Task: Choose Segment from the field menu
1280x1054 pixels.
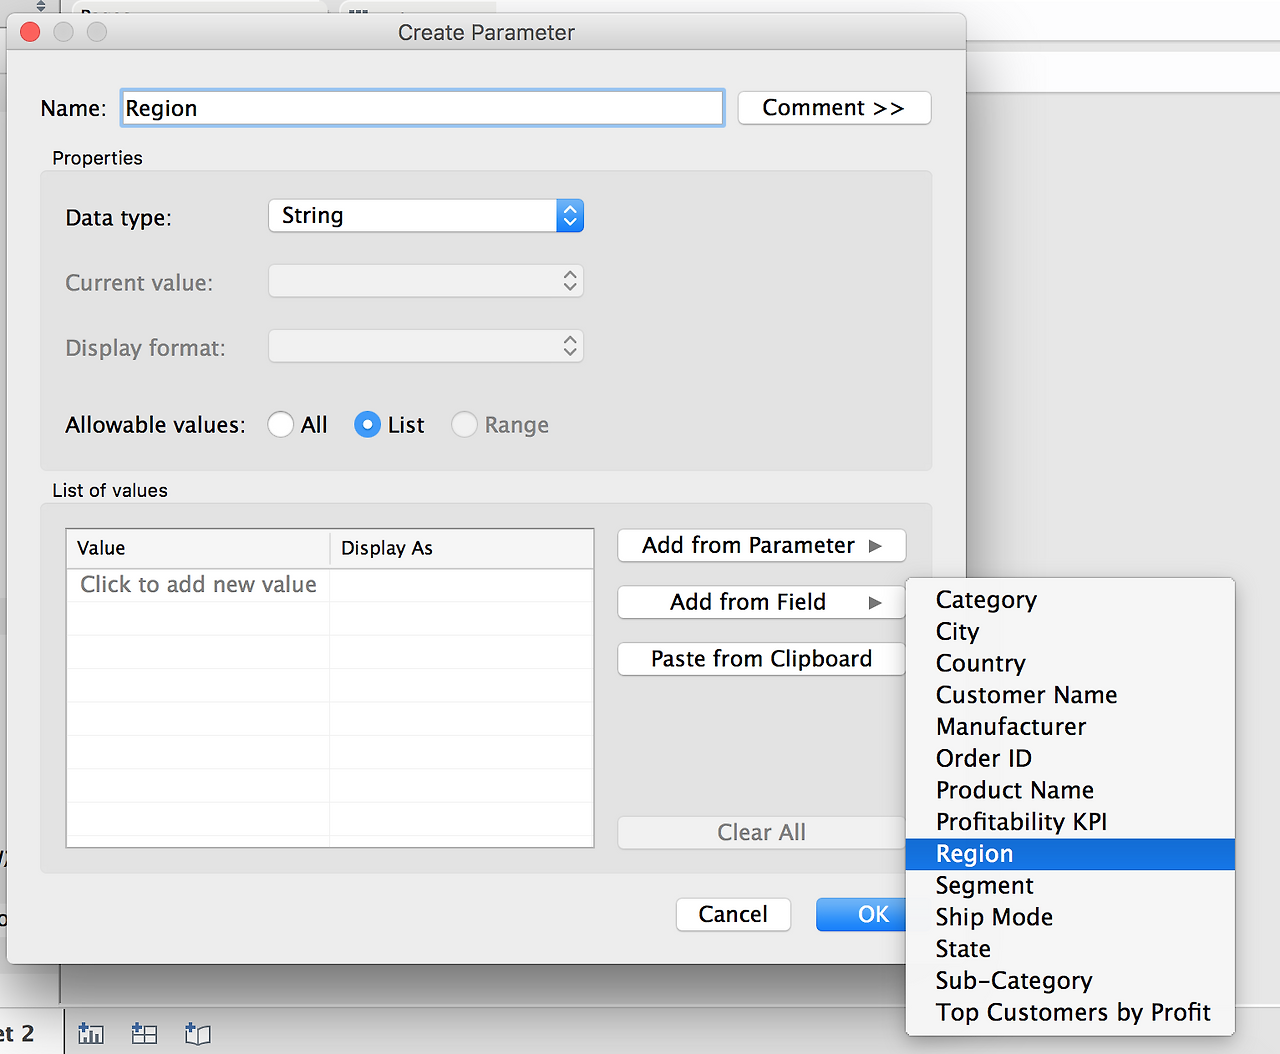Action: [x=1070, y=885]
